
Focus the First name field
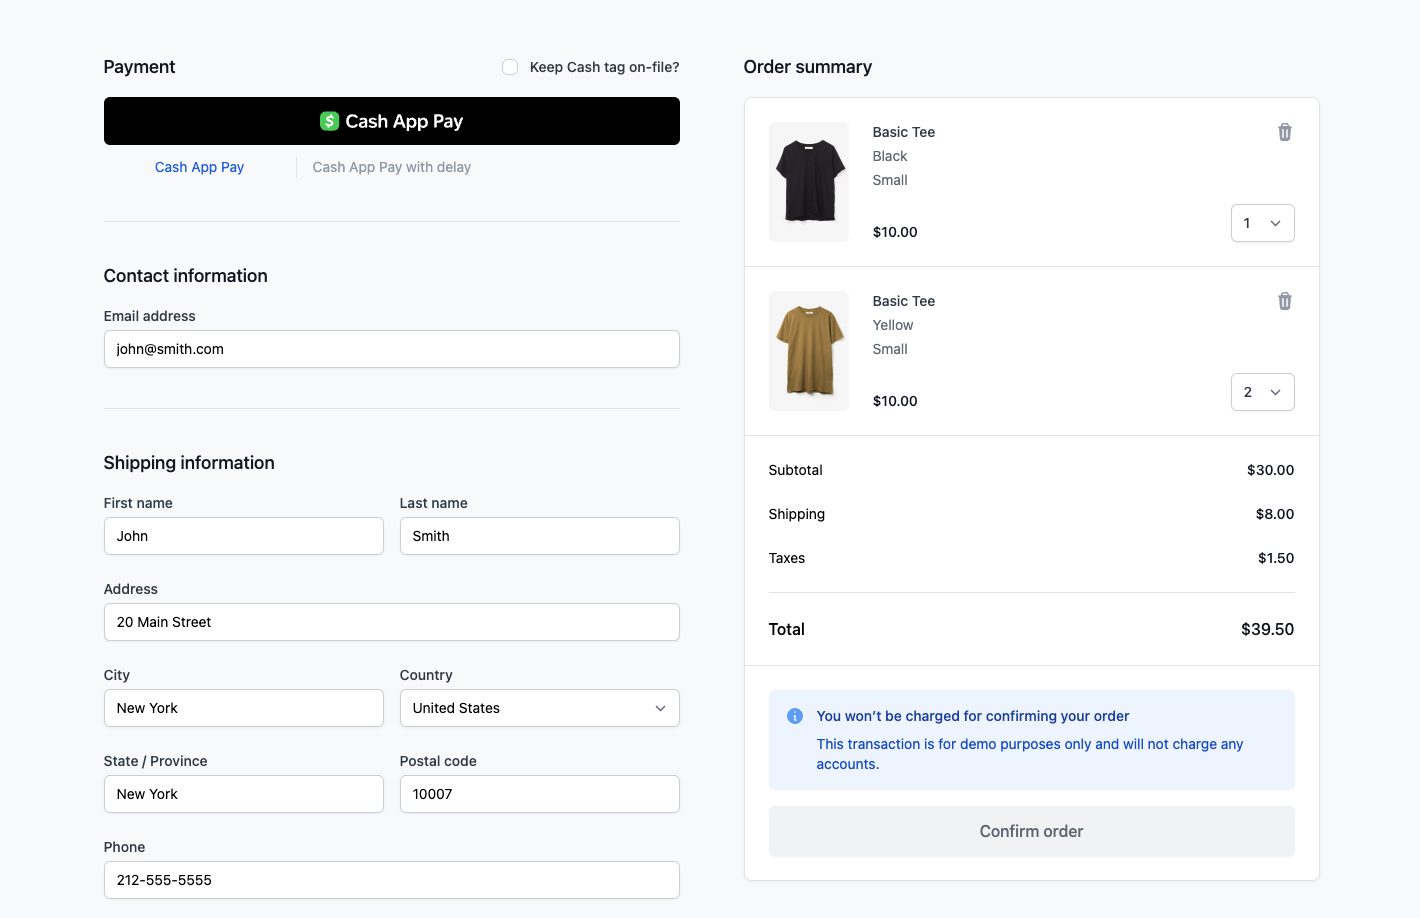(243, 536)
